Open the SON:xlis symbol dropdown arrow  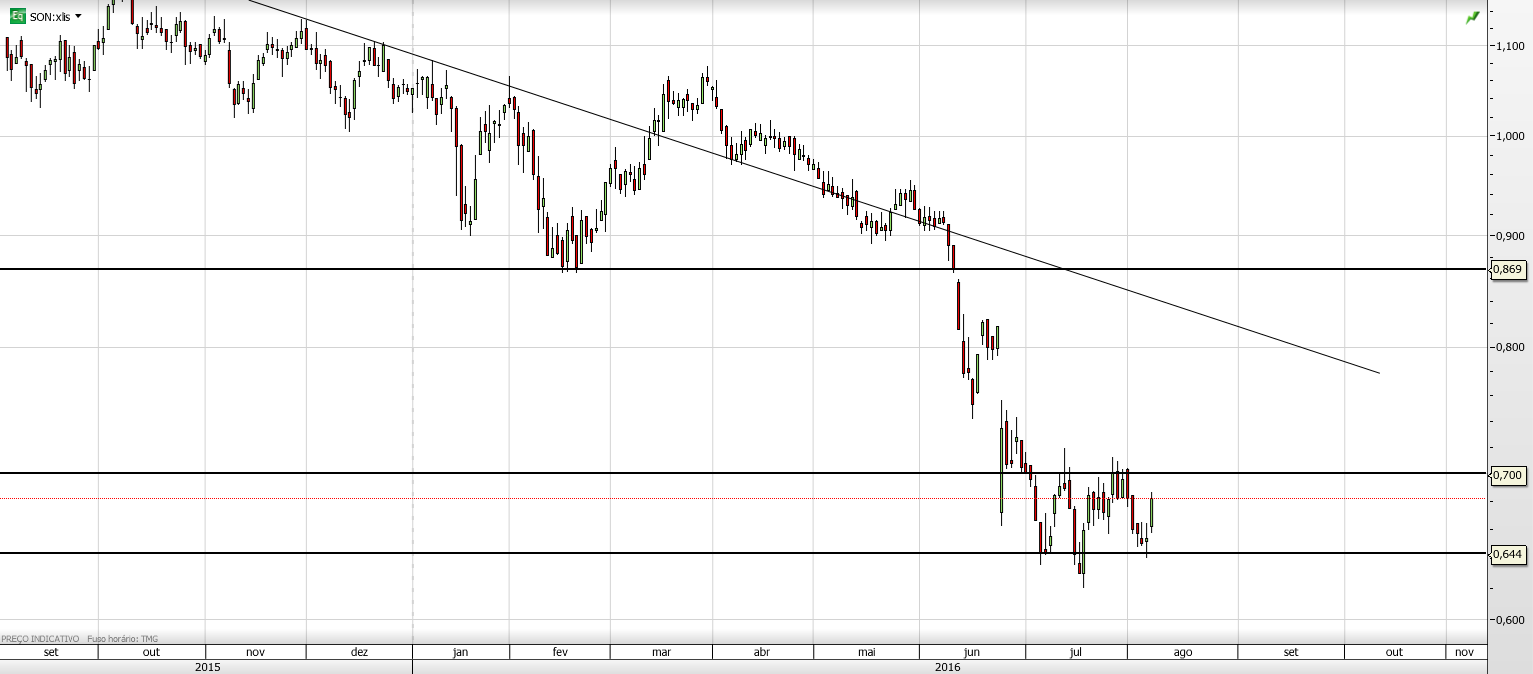point(78,17)
